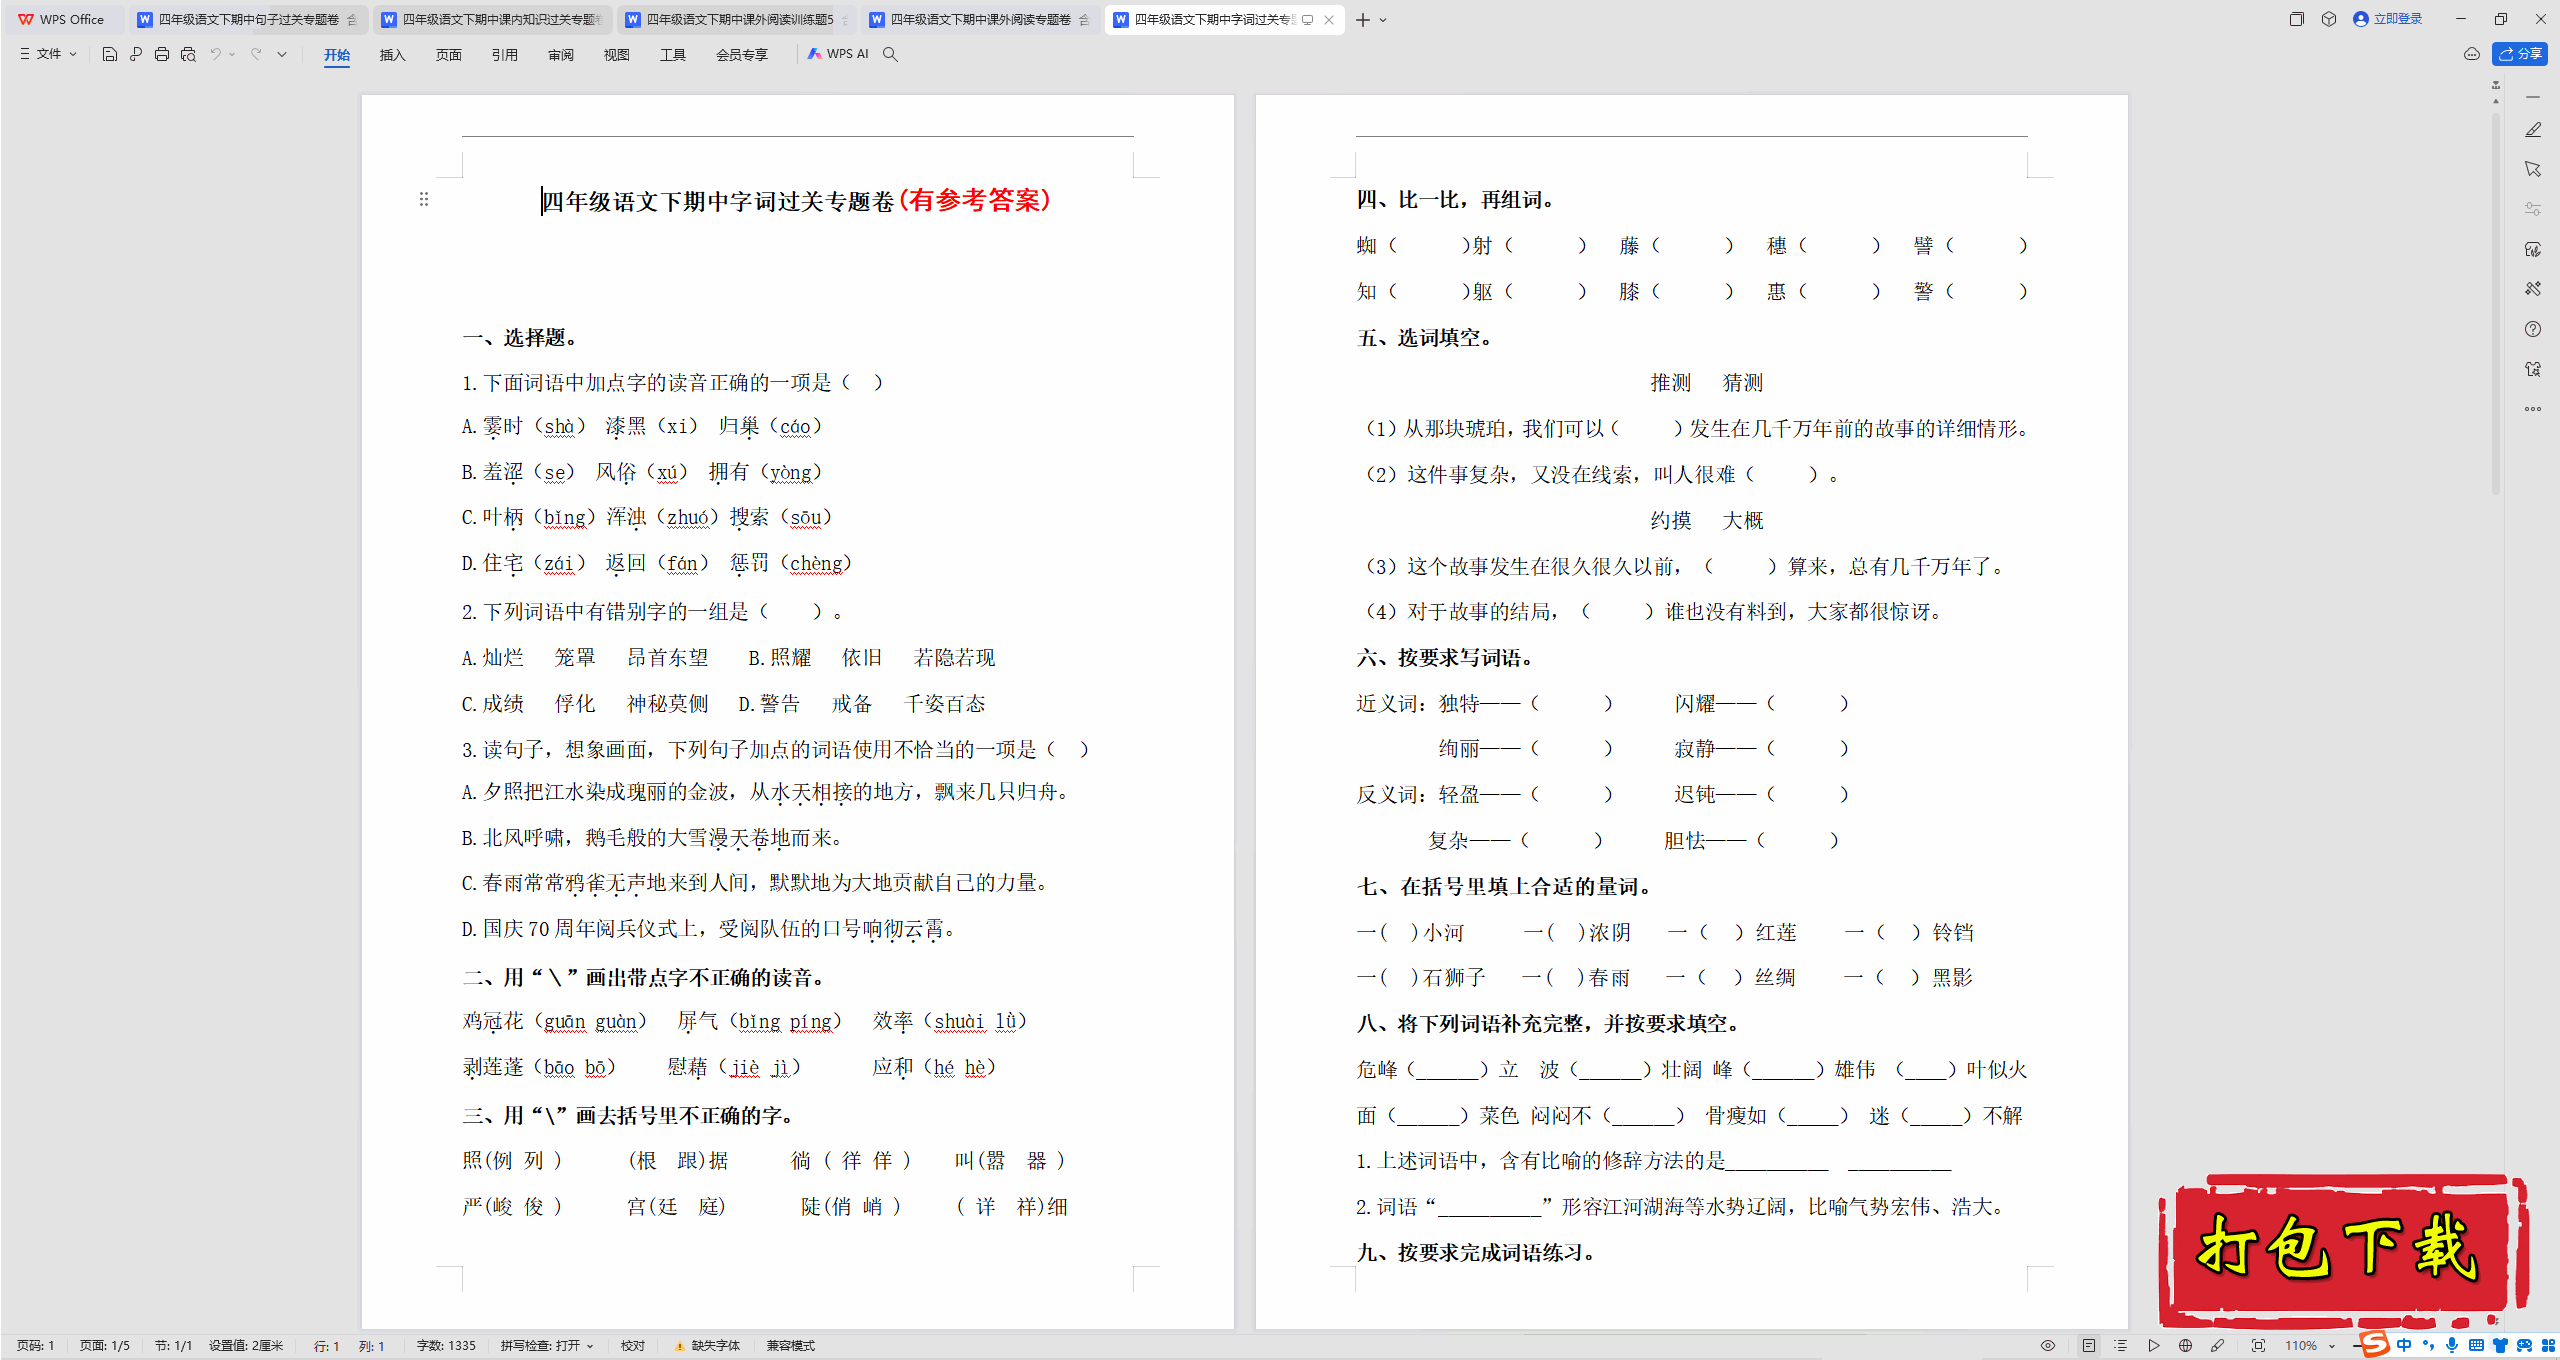This screenshot has width=2560, height=1360.
Task: Switch to outline view in status bar
Action: [x=2120, y=1346]
